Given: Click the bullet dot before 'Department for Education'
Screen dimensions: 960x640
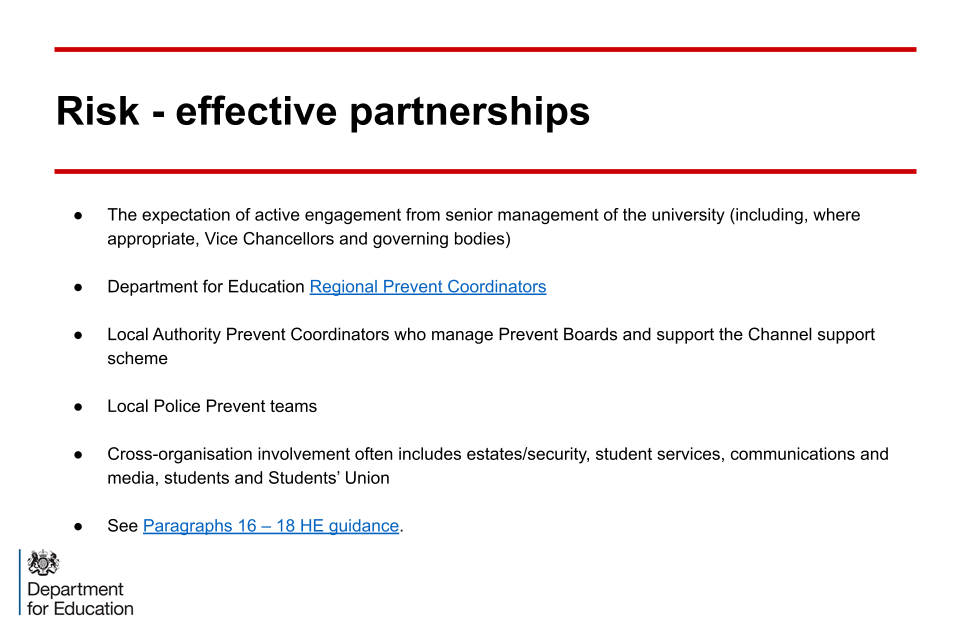Looking at the screenshot, I should pos(77,288).
